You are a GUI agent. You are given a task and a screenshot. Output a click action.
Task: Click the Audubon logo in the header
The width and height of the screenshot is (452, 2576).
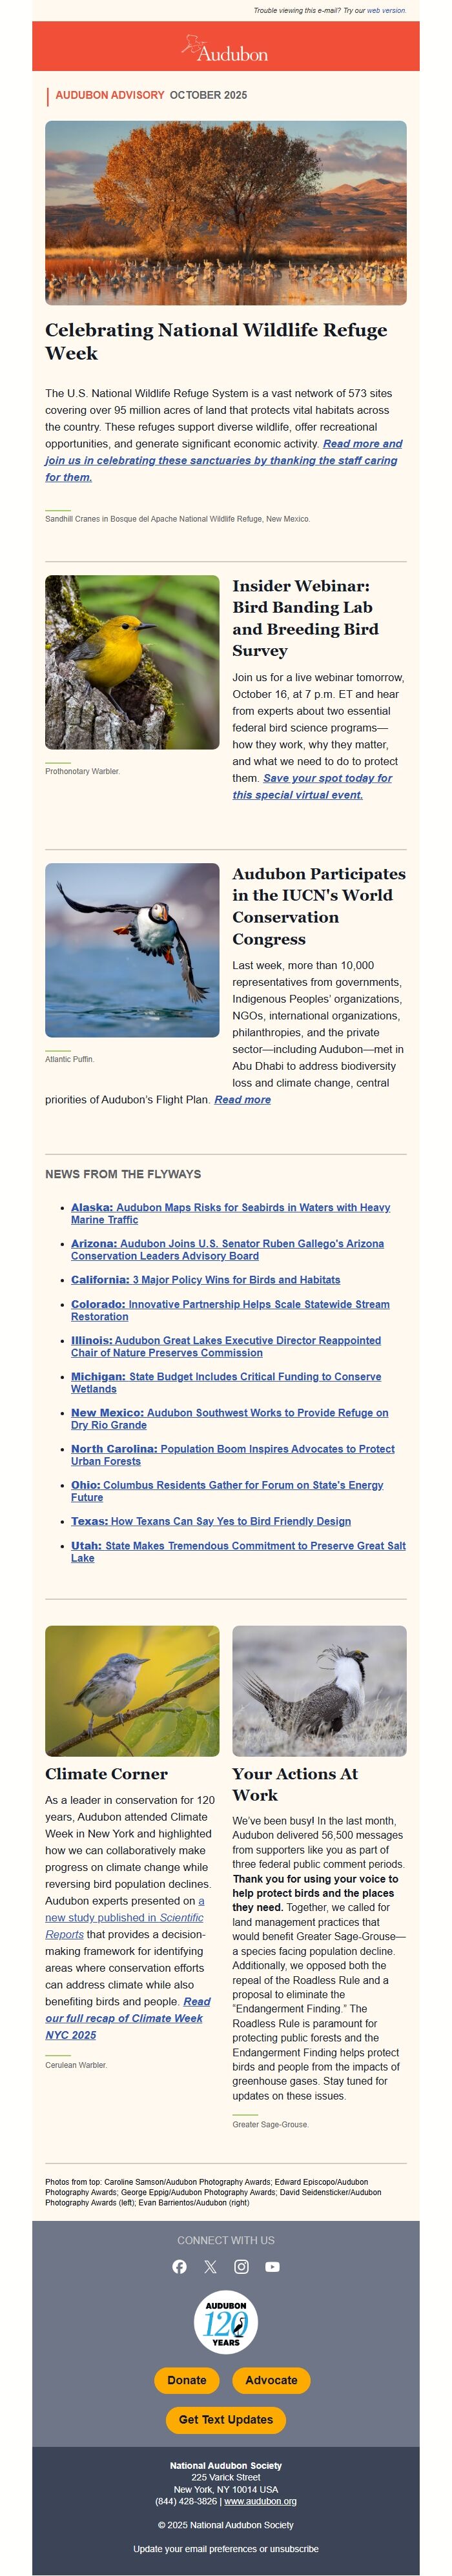point(226,49)
